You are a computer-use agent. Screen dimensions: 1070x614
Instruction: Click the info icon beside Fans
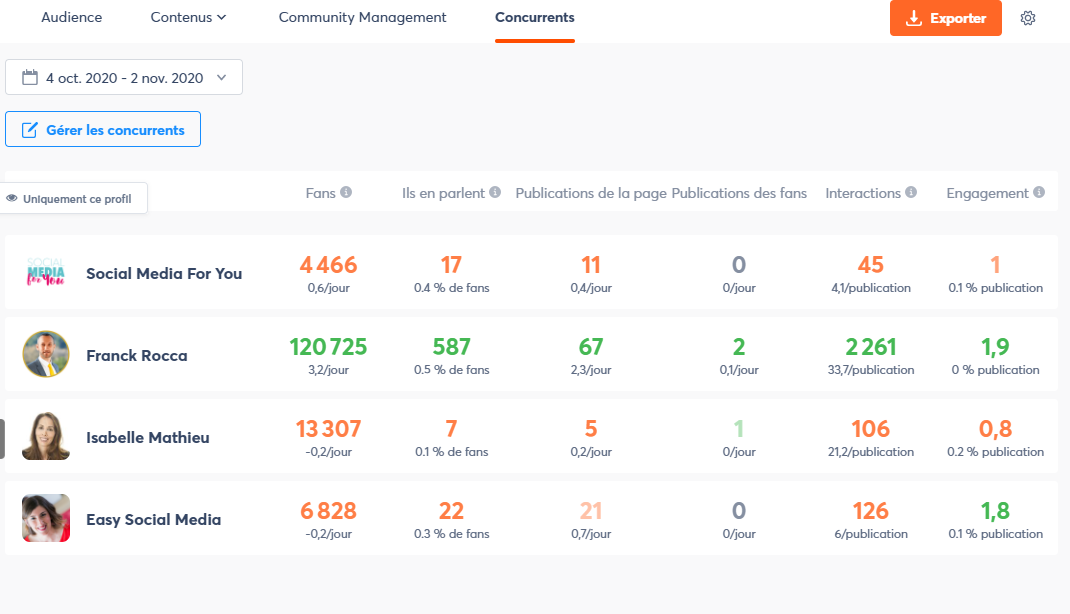[x=346, y=192]
